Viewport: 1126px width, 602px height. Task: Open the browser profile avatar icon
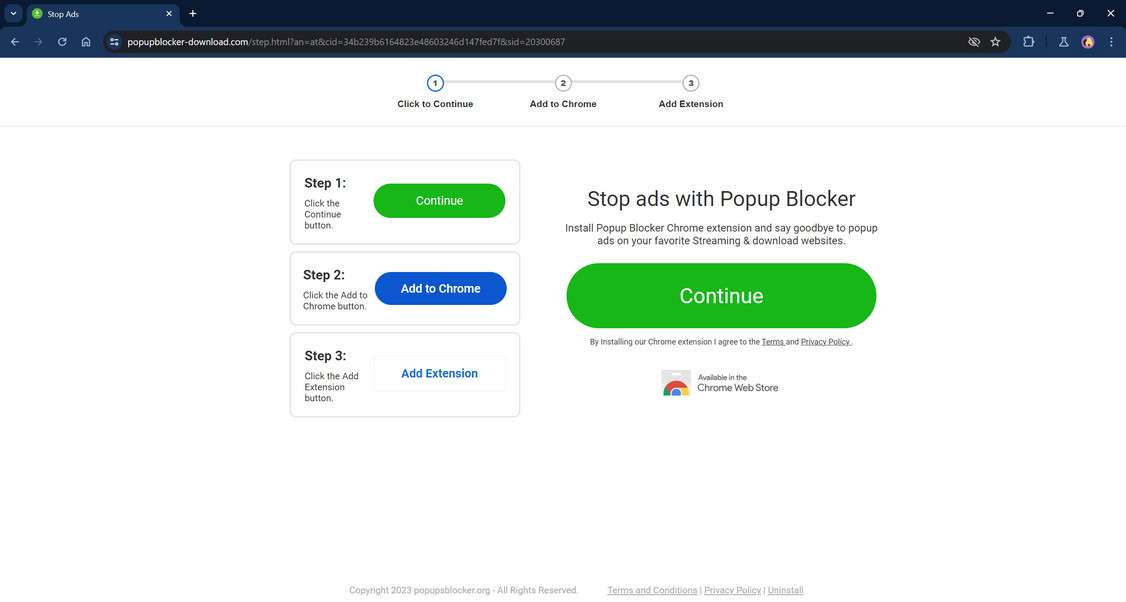tap(1088, 41)
